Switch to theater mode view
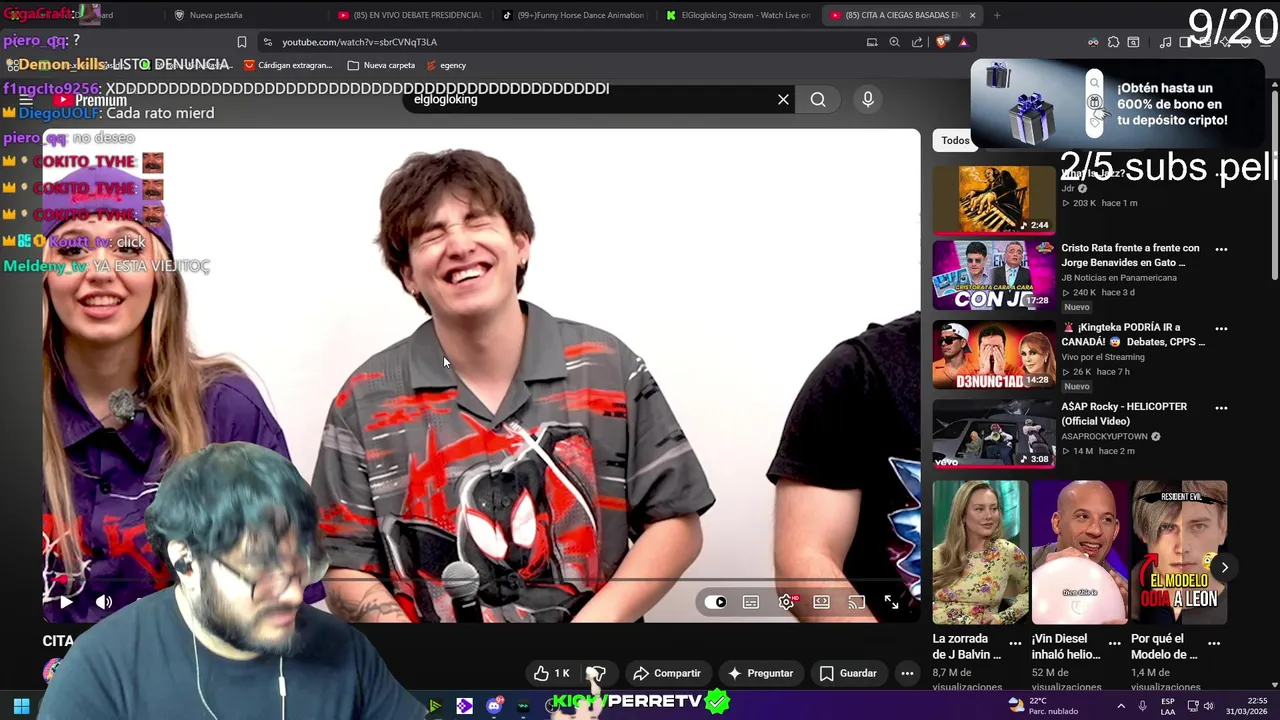 [x=821, y=602]
